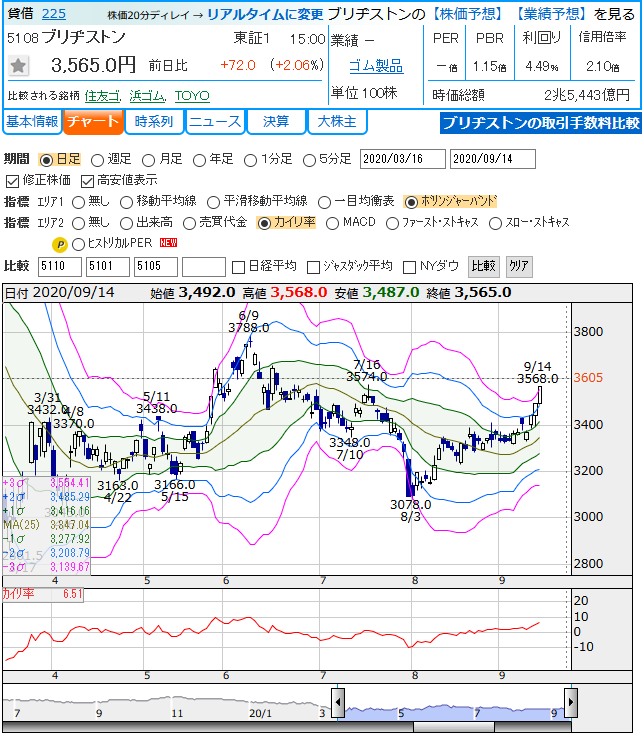Viewport: 643px width, 735px height.
Task: Open the 業績予想 link
Action: 552,14
